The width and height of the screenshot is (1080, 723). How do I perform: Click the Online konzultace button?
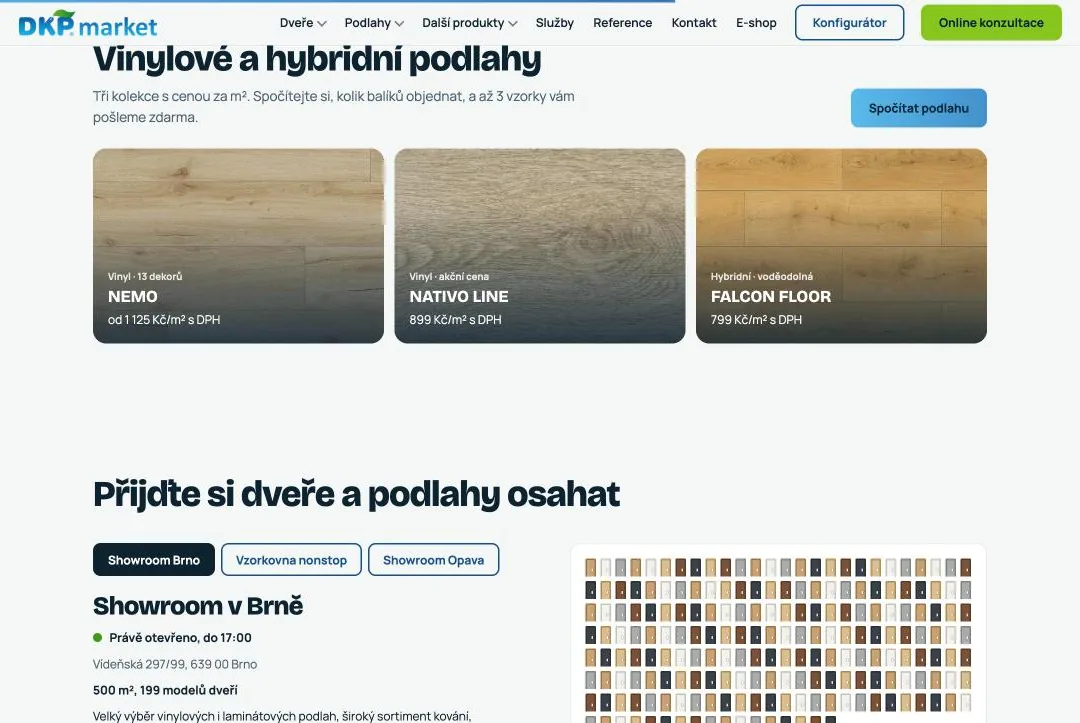991,23
